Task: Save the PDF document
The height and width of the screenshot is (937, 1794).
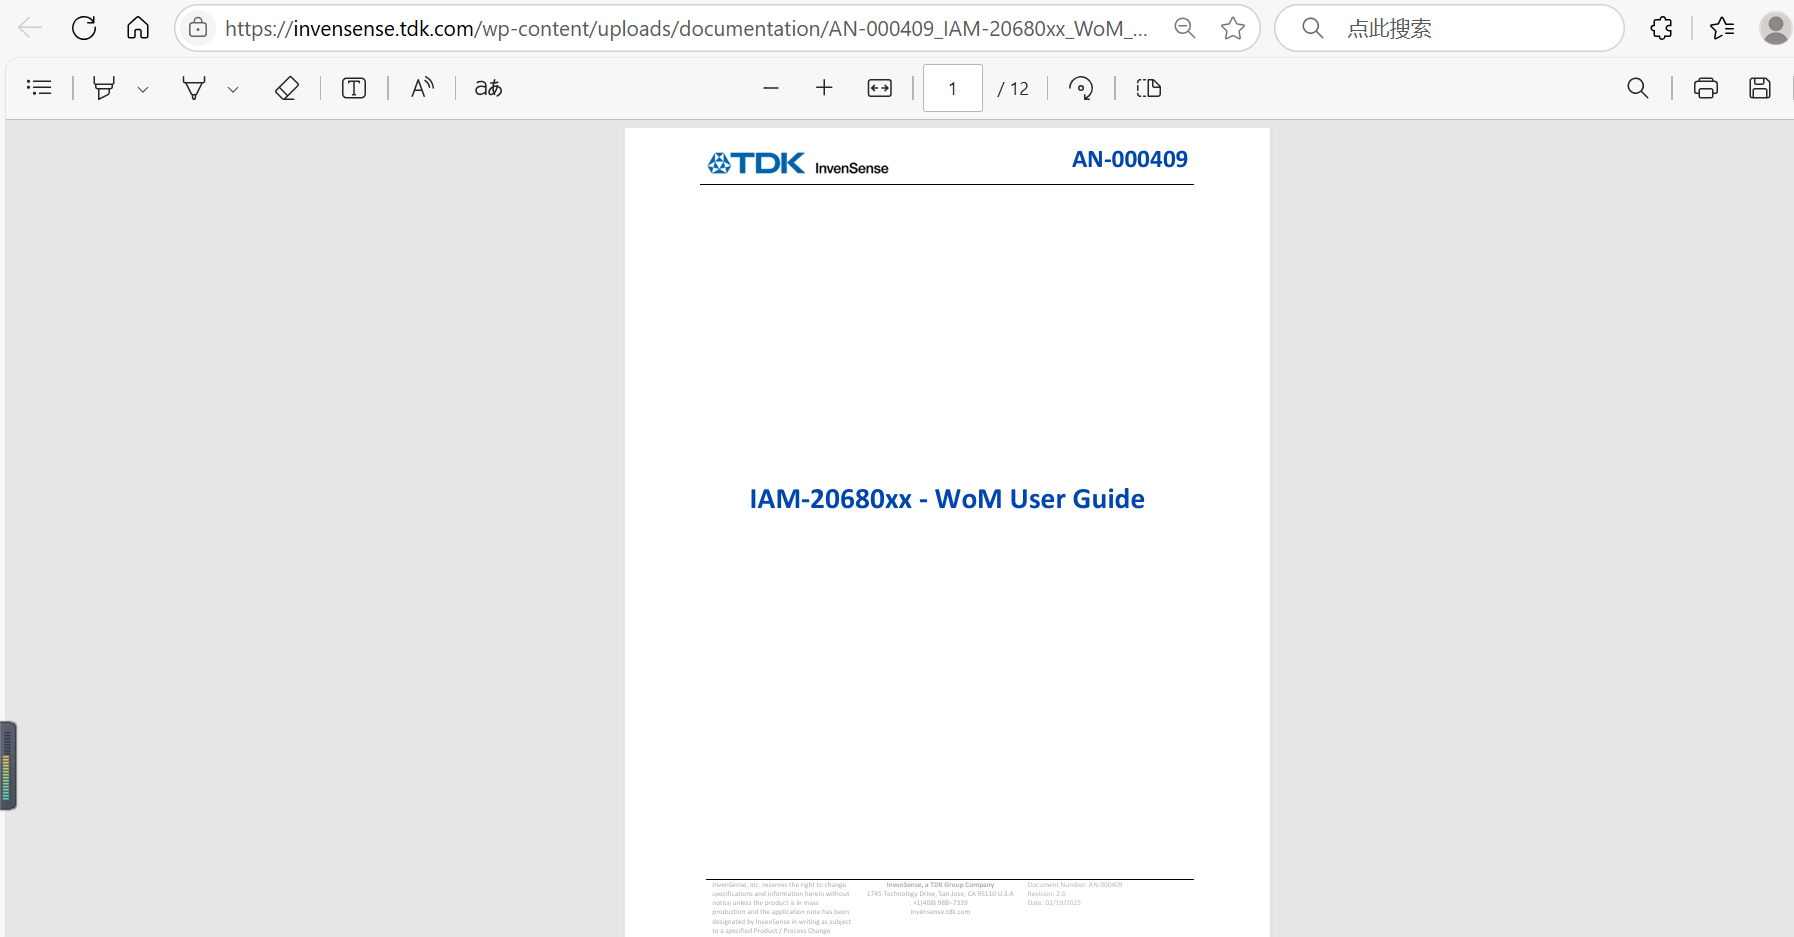Action: tap(1760, 88)
